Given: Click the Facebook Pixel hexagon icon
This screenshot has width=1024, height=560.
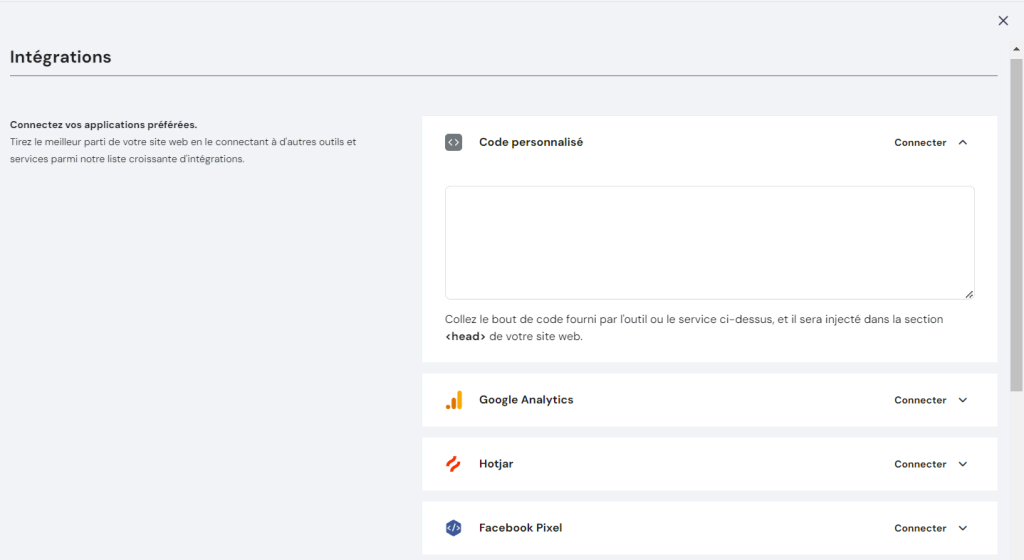Looking at the screenshot, I should (453, 528).
